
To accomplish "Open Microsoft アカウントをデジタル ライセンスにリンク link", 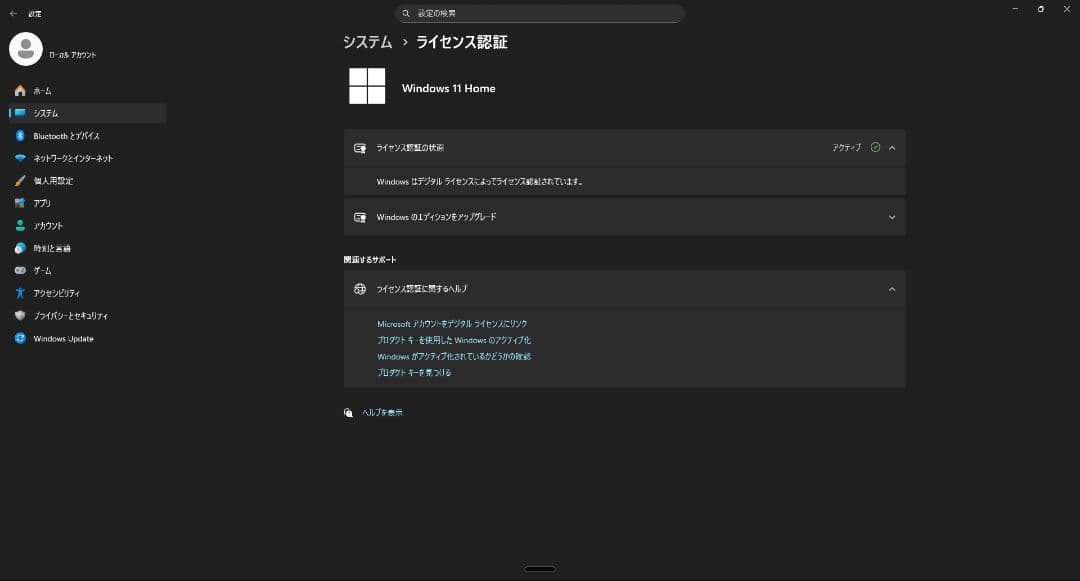I will (452, 324).
